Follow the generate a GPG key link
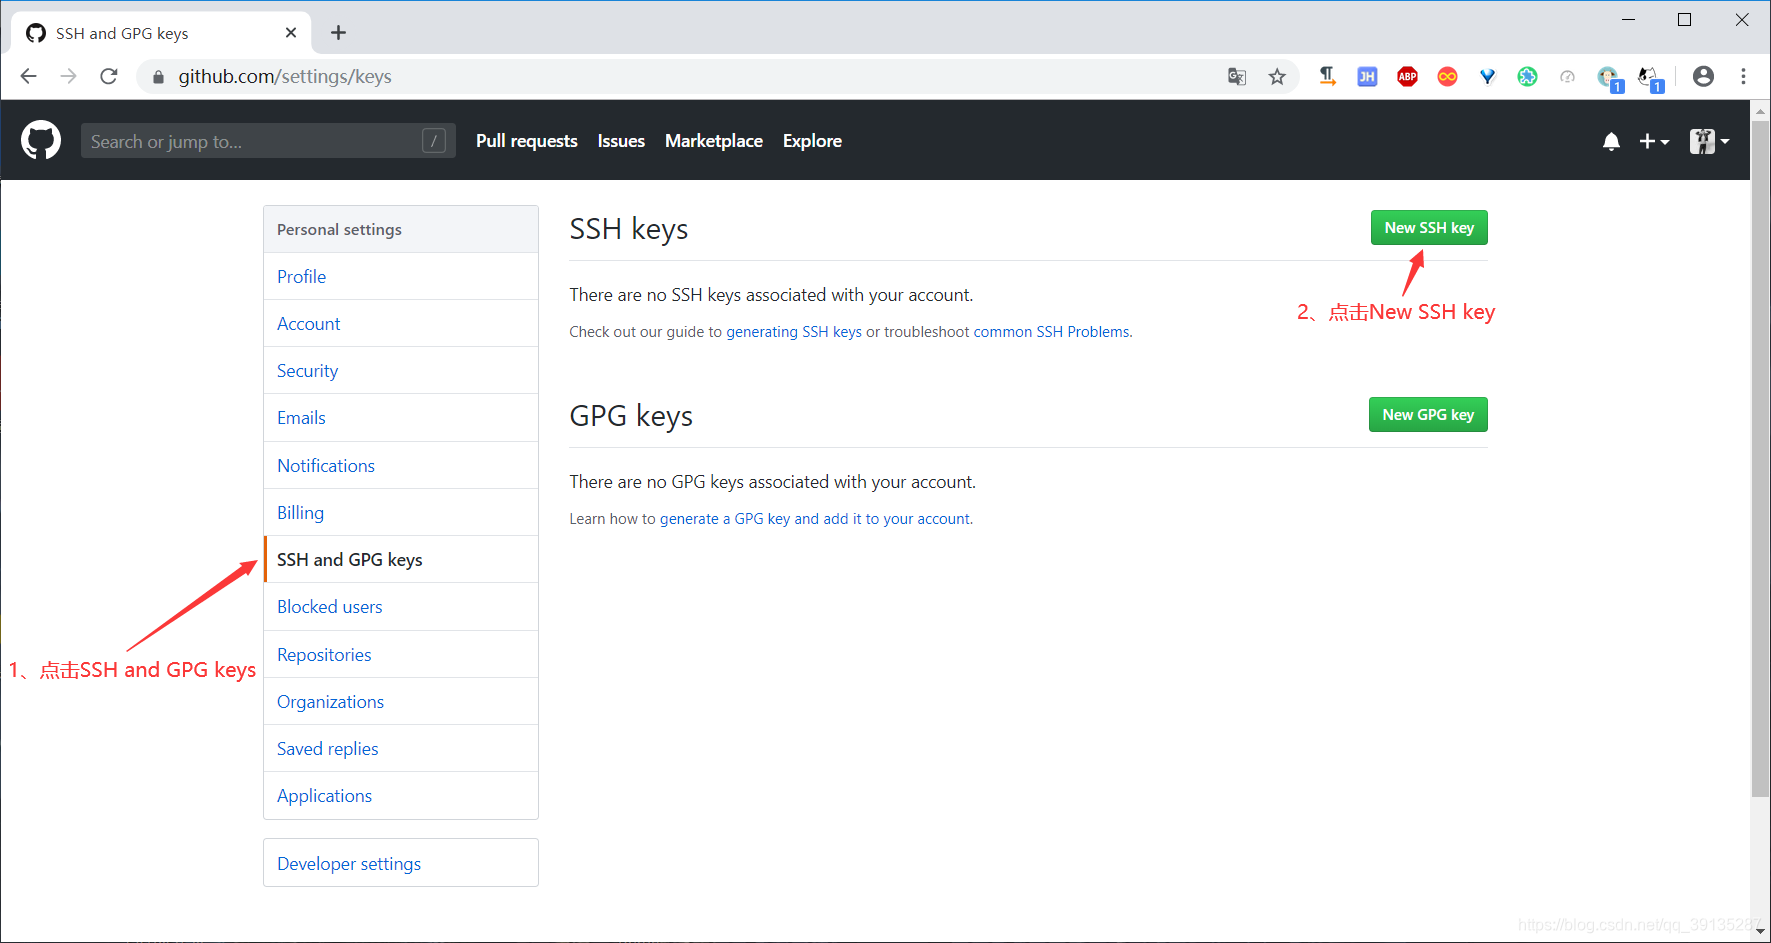 pyautogui.click(x=815, y=519)
